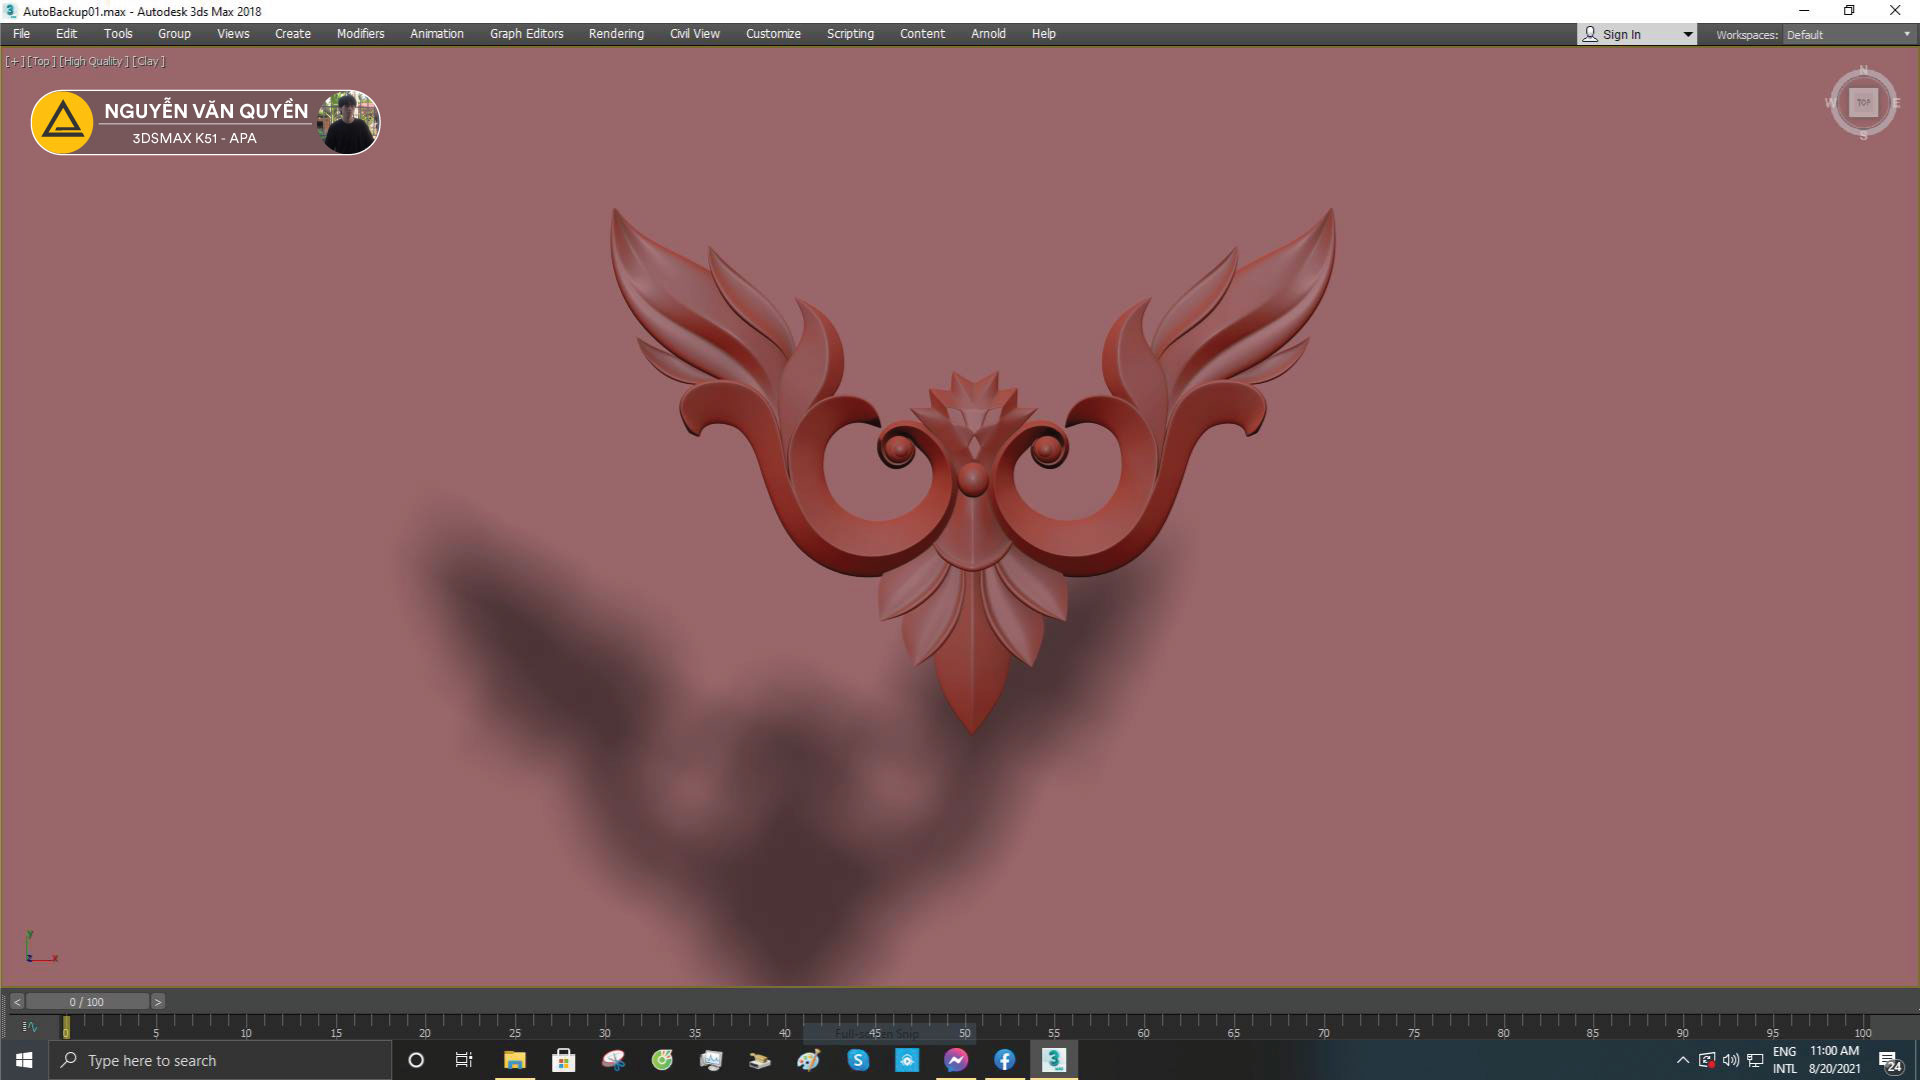
Task: Open Messenger from the taskbar
Action: (956, 1060)
